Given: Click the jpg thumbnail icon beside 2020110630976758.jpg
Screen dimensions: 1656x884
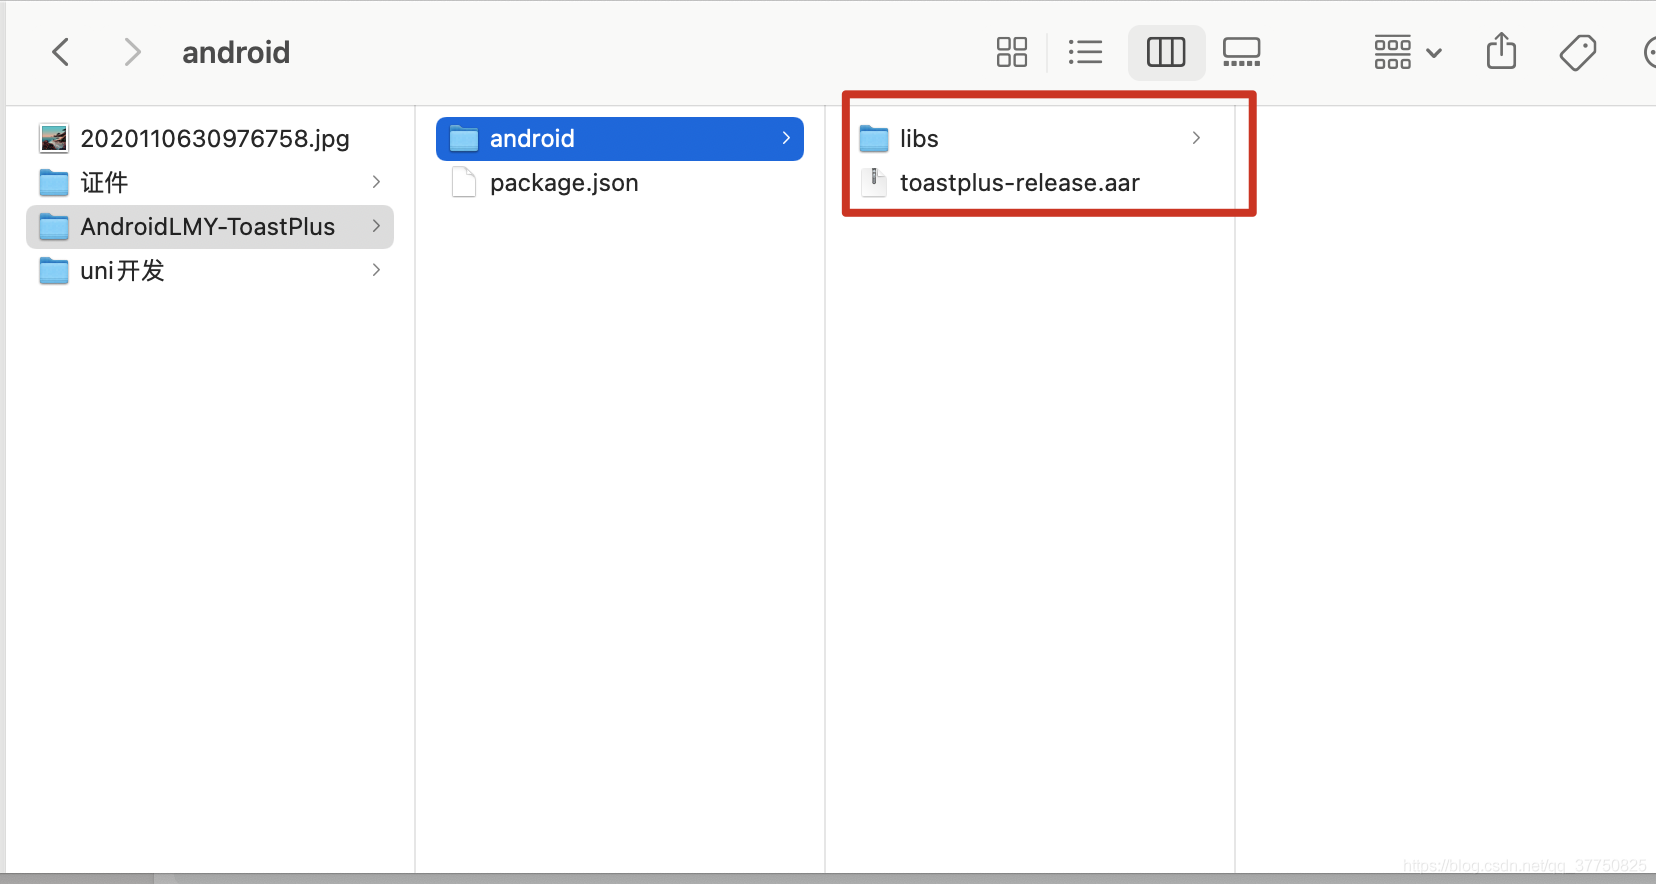Looking at the screenshot, I should pos(54,138).
